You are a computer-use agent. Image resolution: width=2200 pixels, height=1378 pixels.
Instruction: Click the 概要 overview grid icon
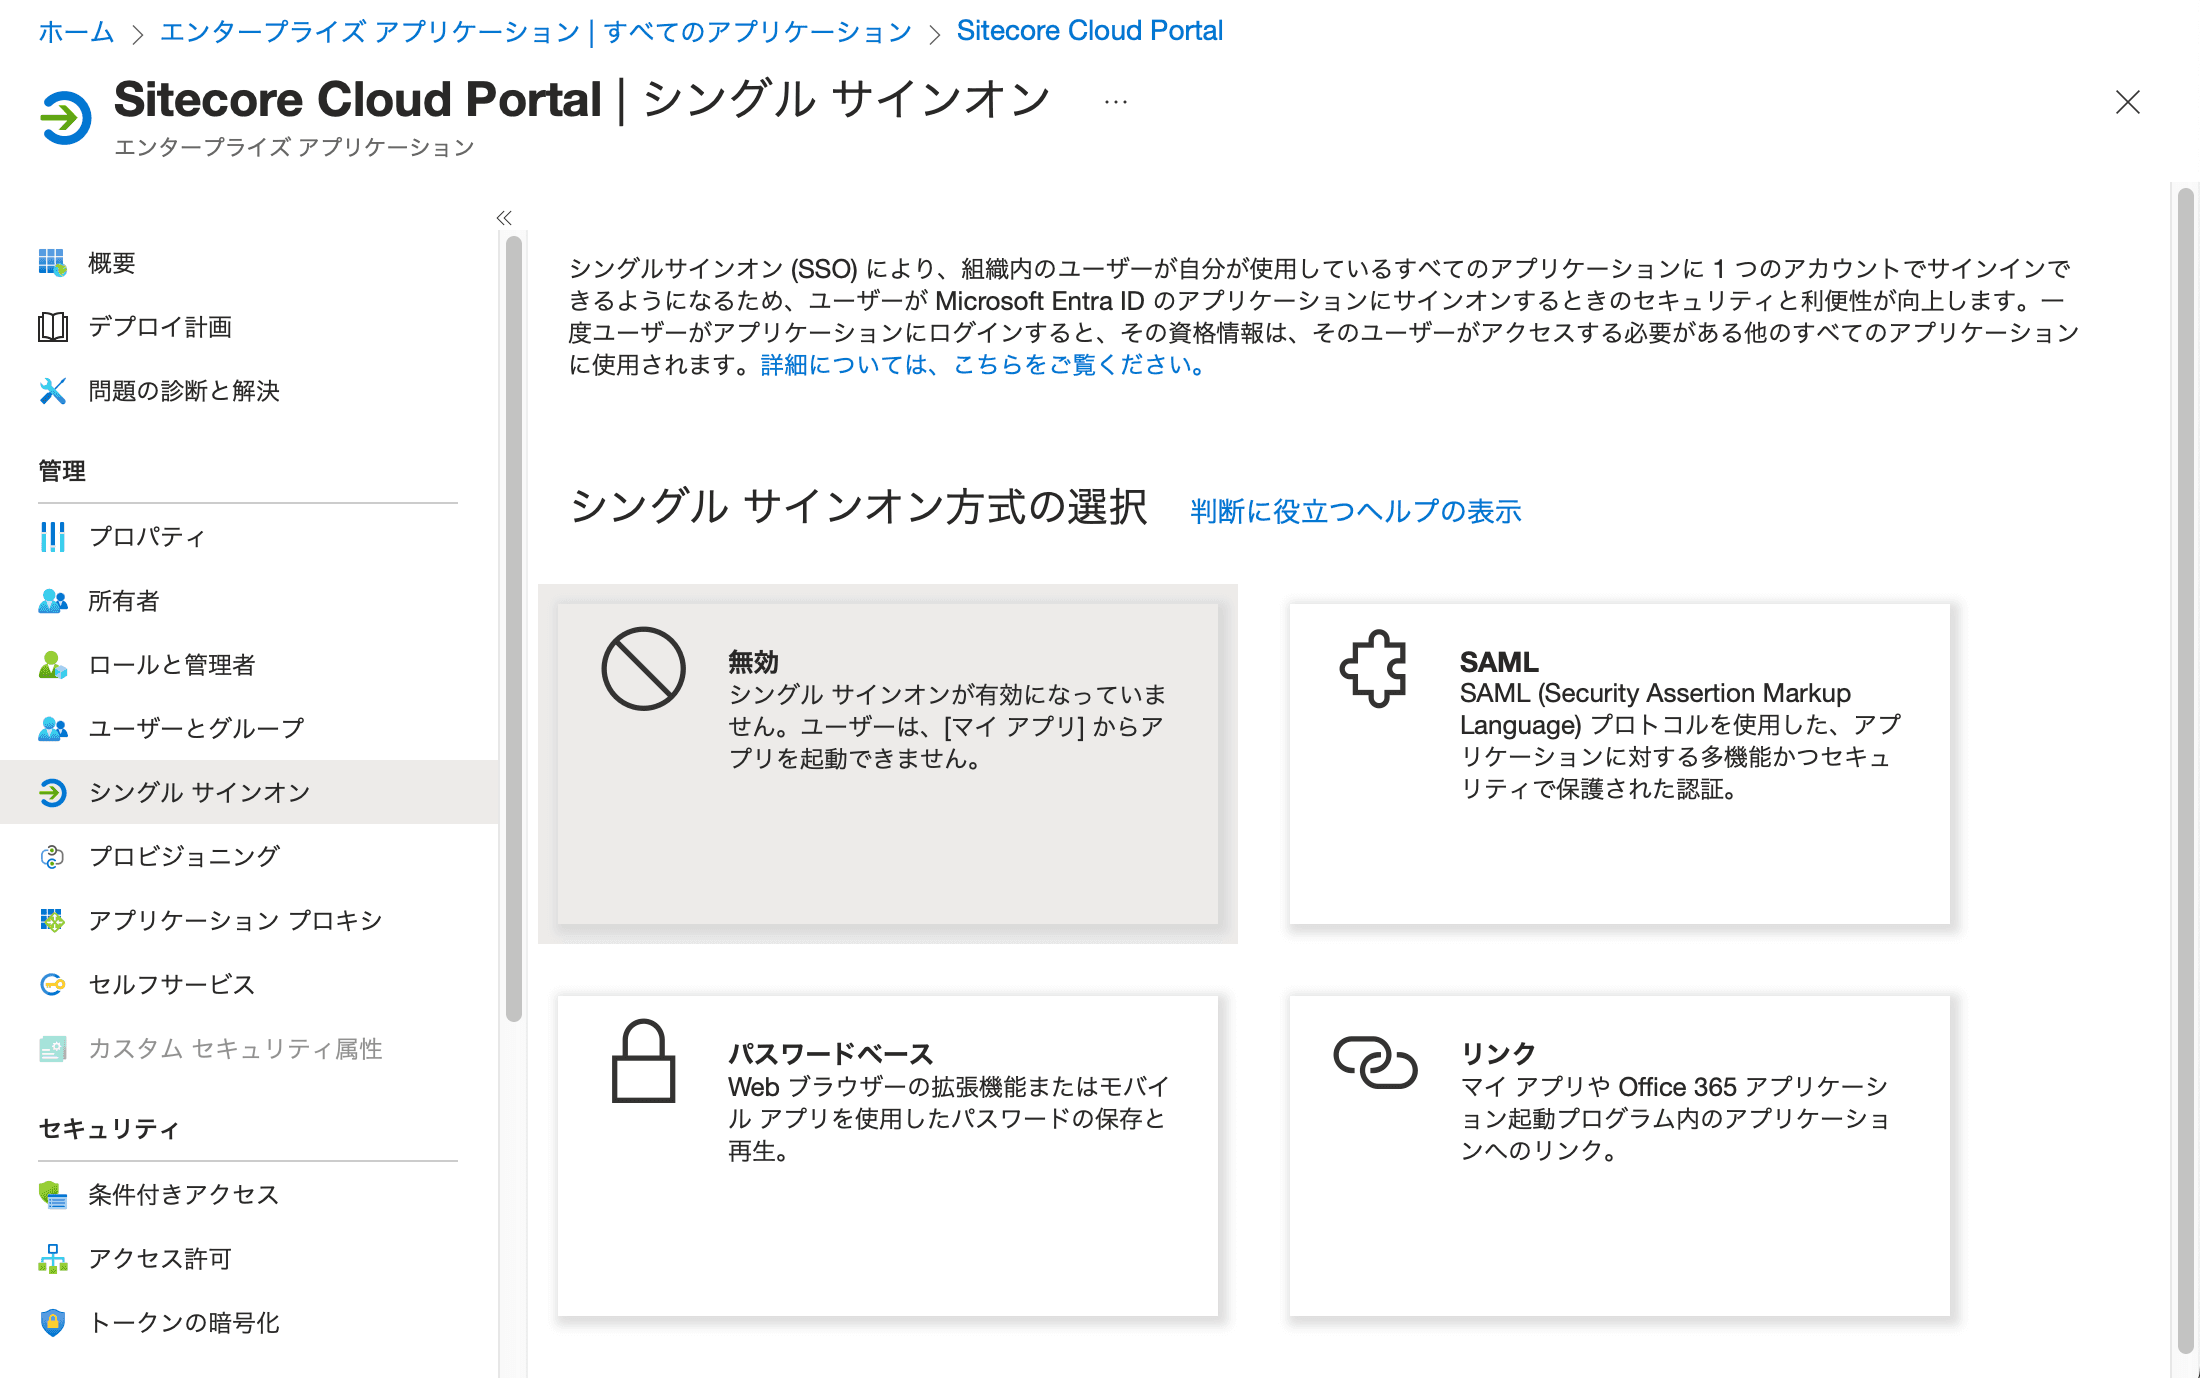point(52,263)
